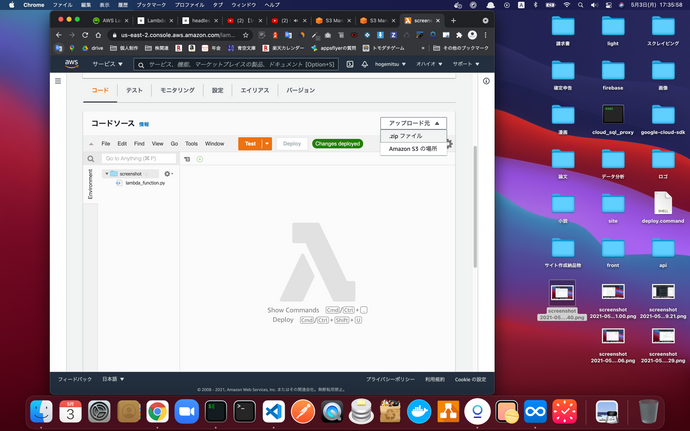Open lambda_function.py in file tree

click(145, 183)
